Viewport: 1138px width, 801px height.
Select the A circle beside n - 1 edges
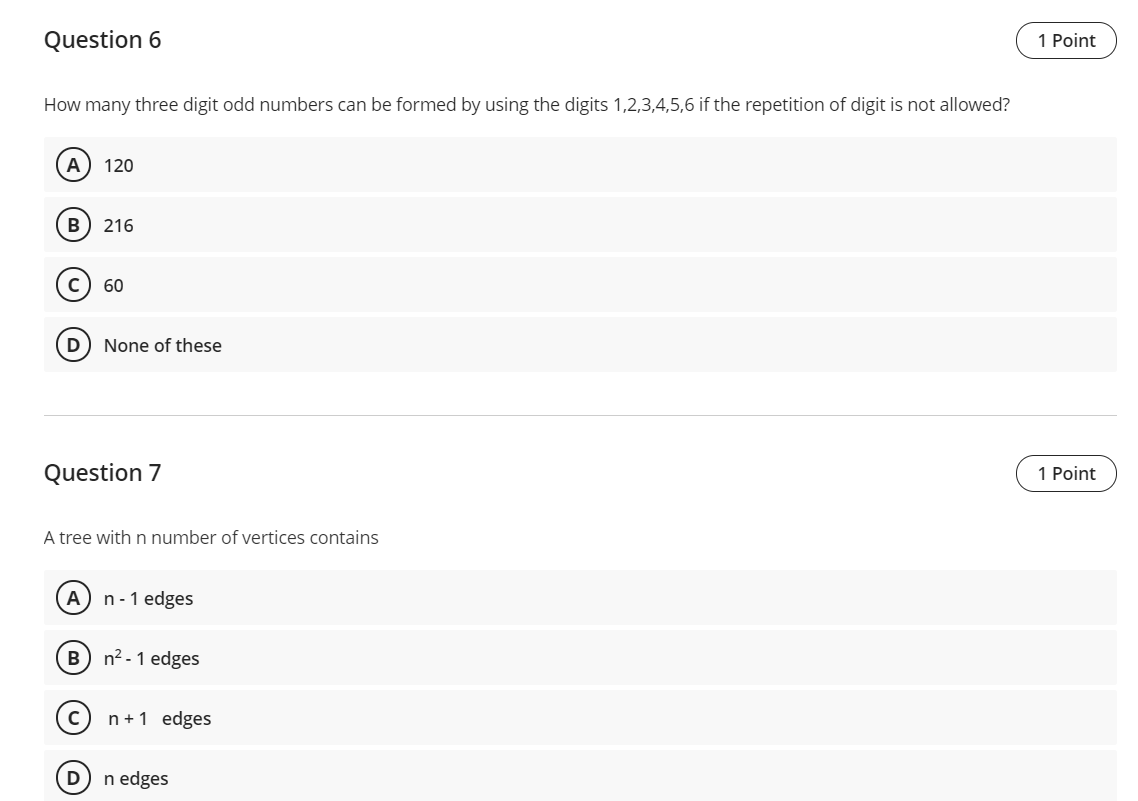coord(72,598)
